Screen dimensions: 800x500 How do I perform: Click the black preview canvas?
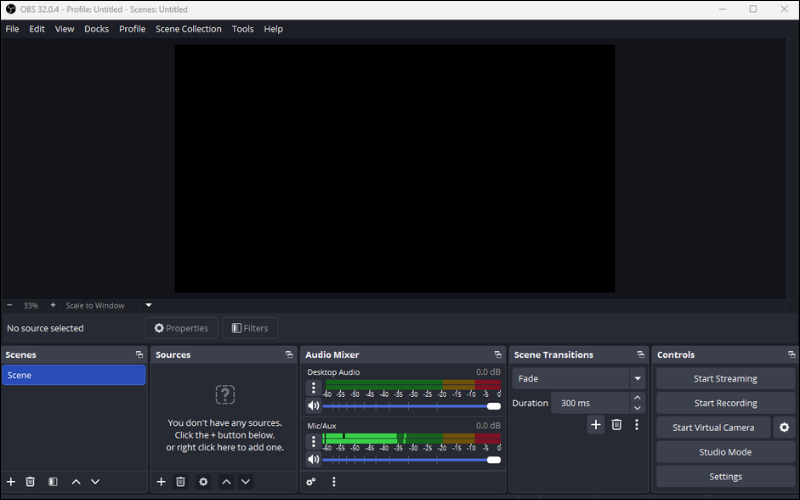(394, 168)
